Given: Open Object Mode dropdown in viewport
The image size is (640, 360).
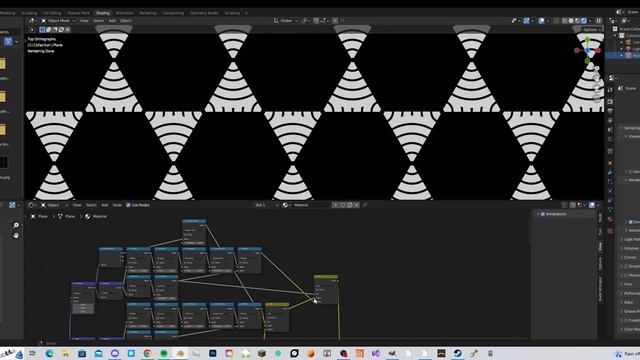Looking at the screenshot, I should click(58, 21).
